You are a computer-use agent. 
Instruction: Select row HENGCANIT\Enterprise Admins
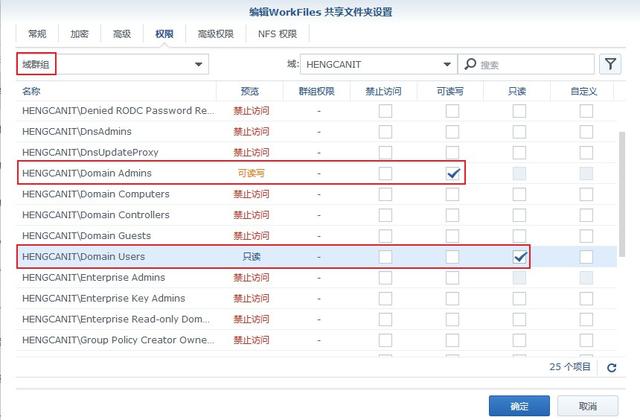tap(316, 278)
